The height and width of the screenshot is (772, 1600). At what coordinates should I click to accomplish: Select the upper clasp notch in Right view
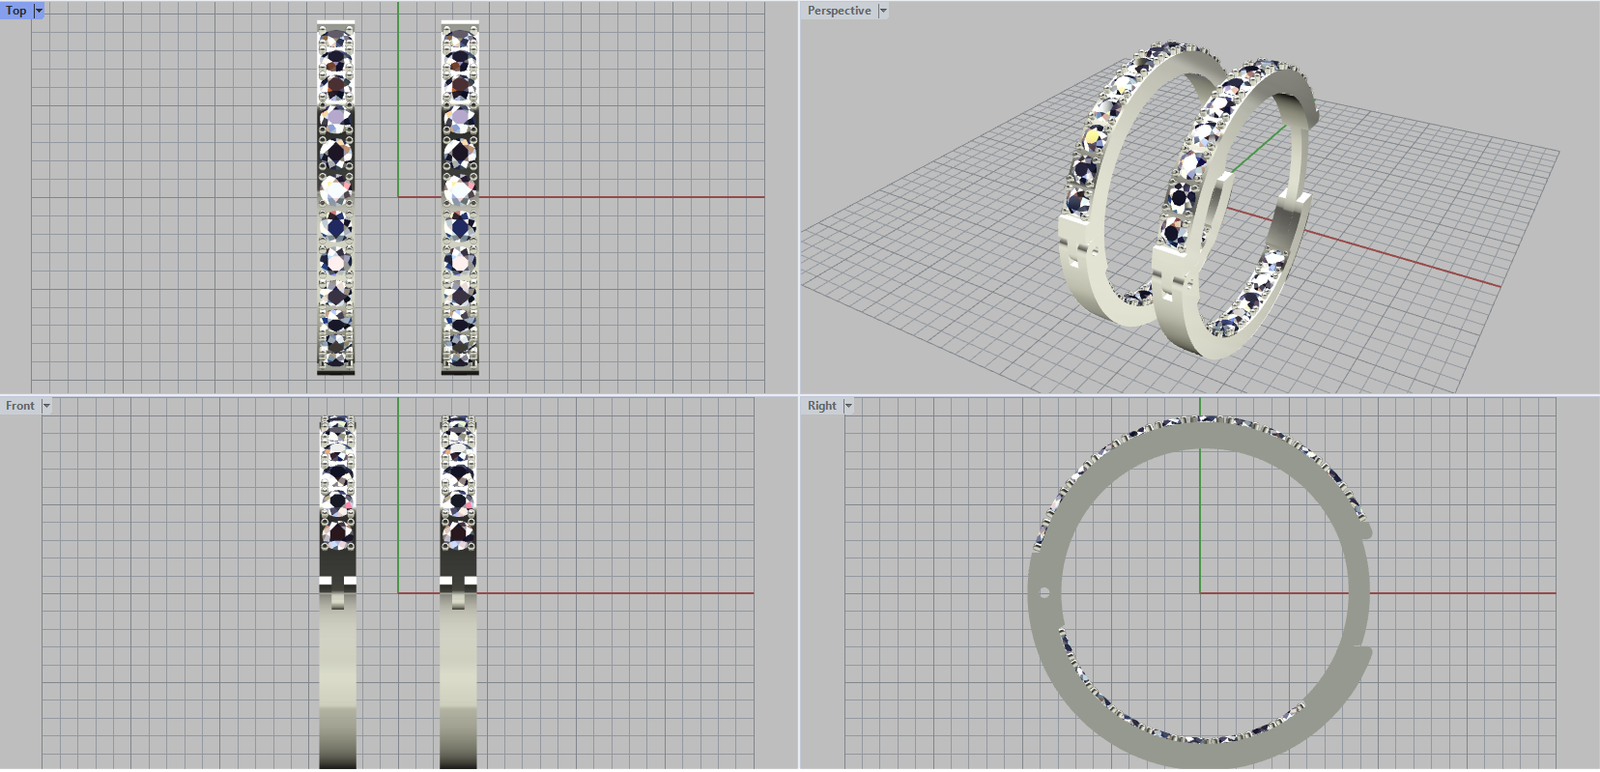click(x=1364, y=529)
